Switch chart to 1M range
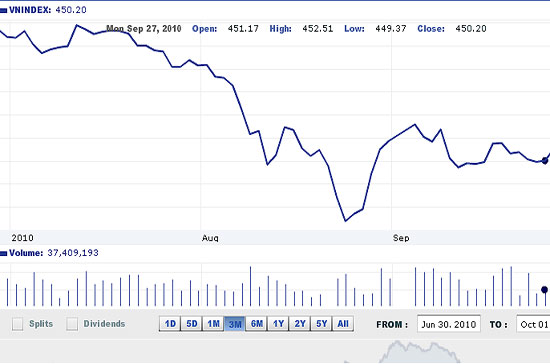This screenshot has height=364, width=550. (213, 323)
